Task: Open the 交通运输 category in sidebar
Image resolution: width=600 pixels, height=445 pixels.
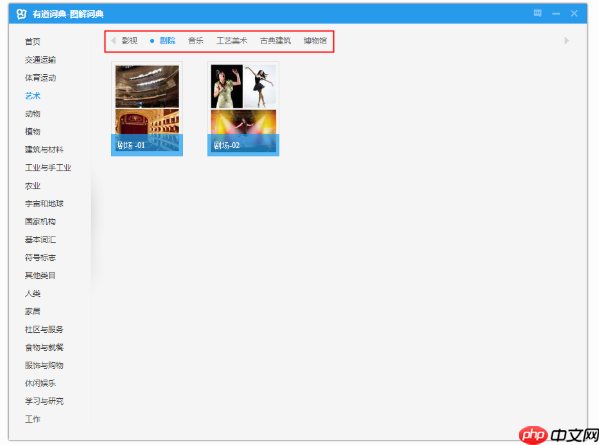Action: point(40,59)
